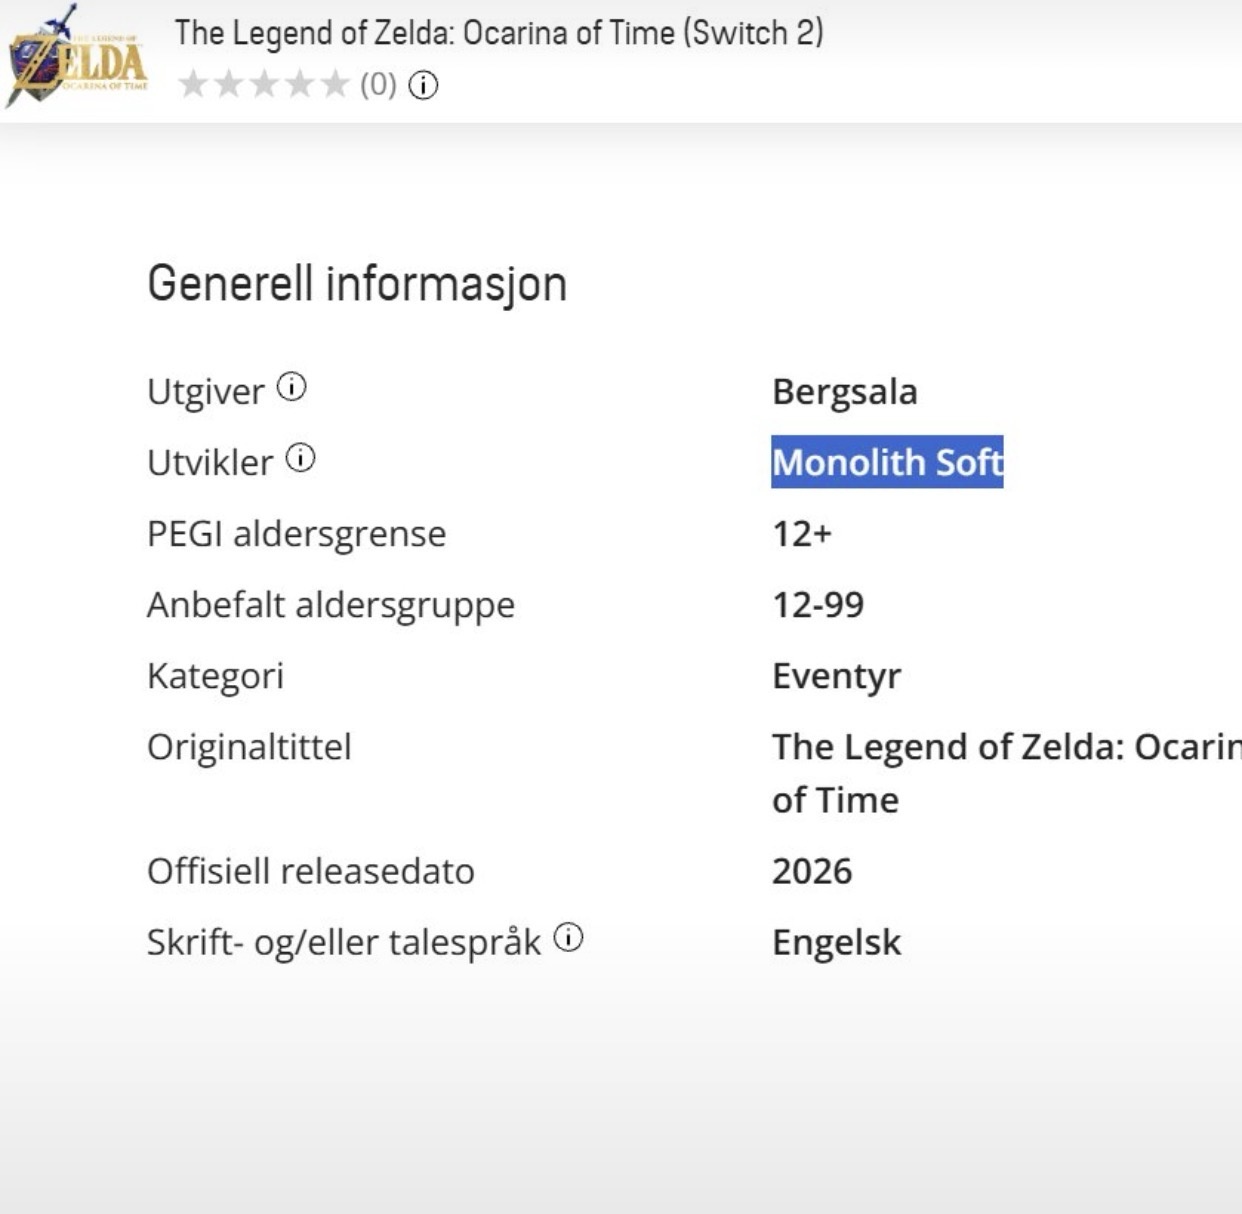Image resolution: width=1242 pixels, height=1214 pixels.
Task: Click the Zelda Ocarina of Time thumbnail
Action: 76,55
